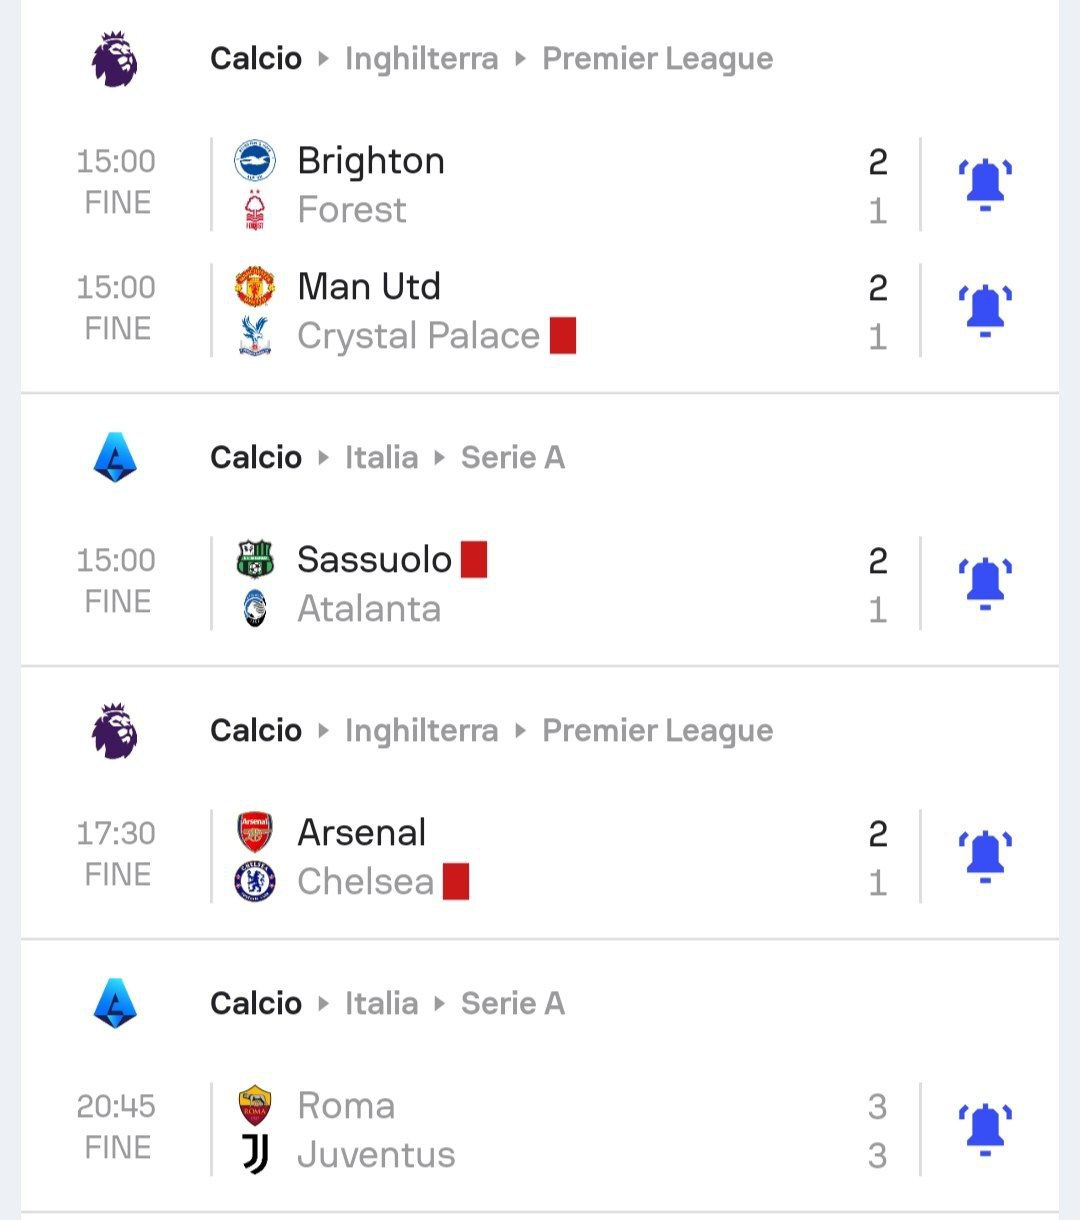Open Serie A link above Roma match
Image resolution: width=1080 pixels, height=1220 pixels.
[512, 1004]
